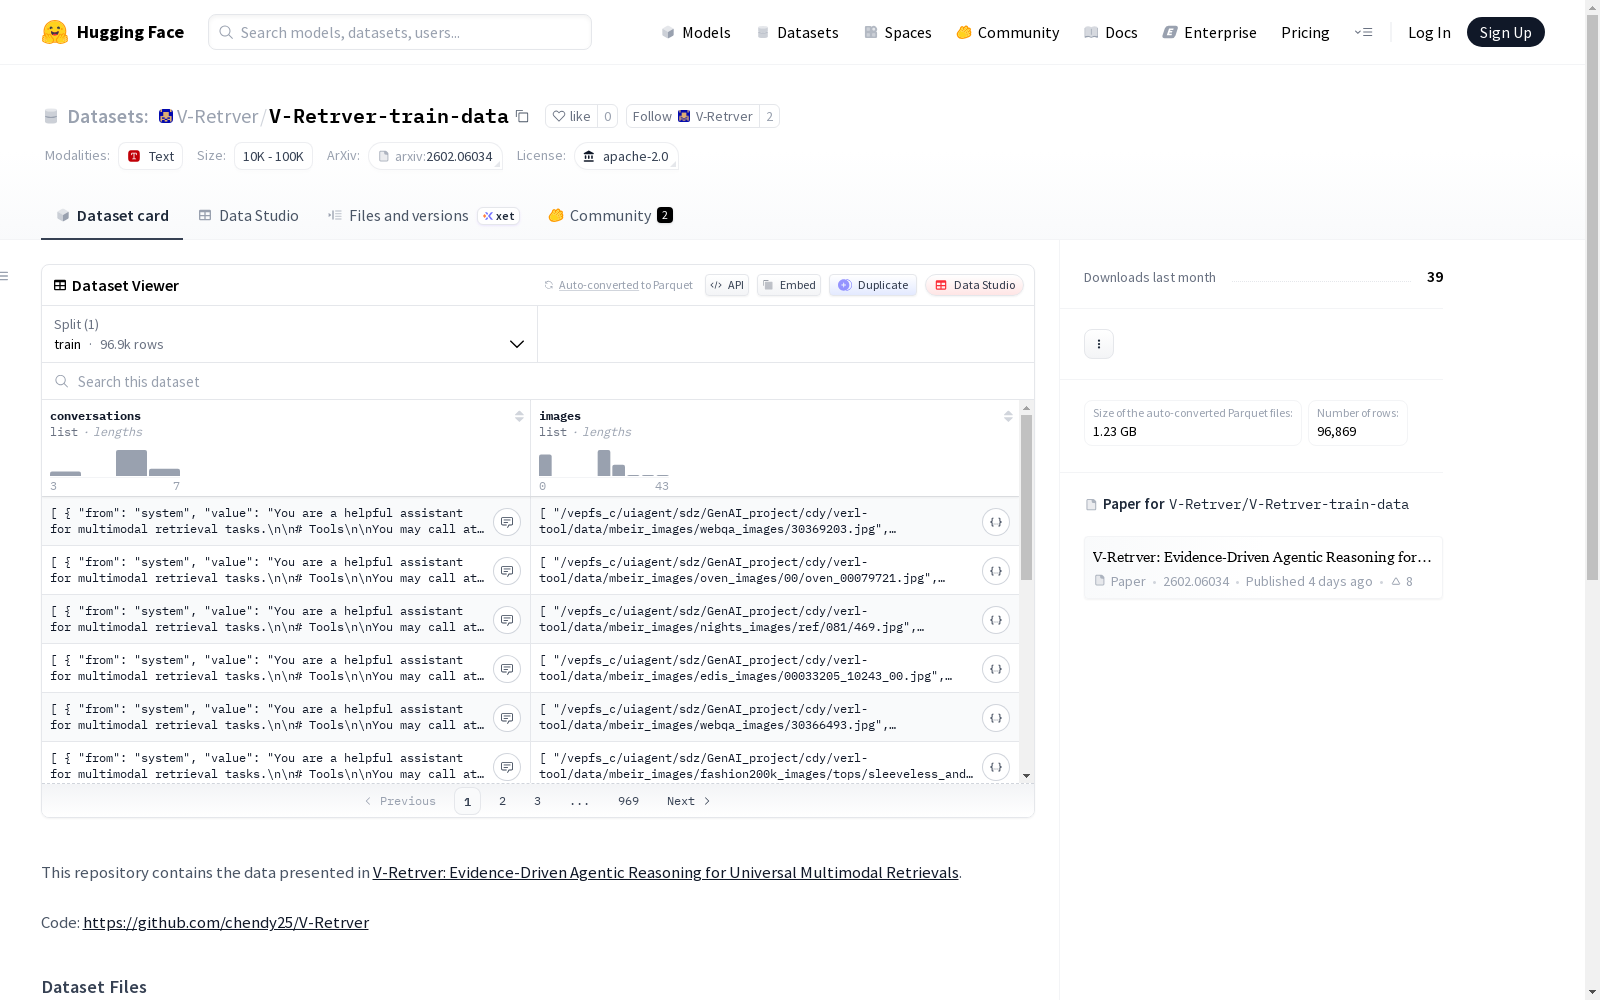Go to Datasets in the top navigation
This screenshot has height=1000, width=1600.
pos(797,32)
